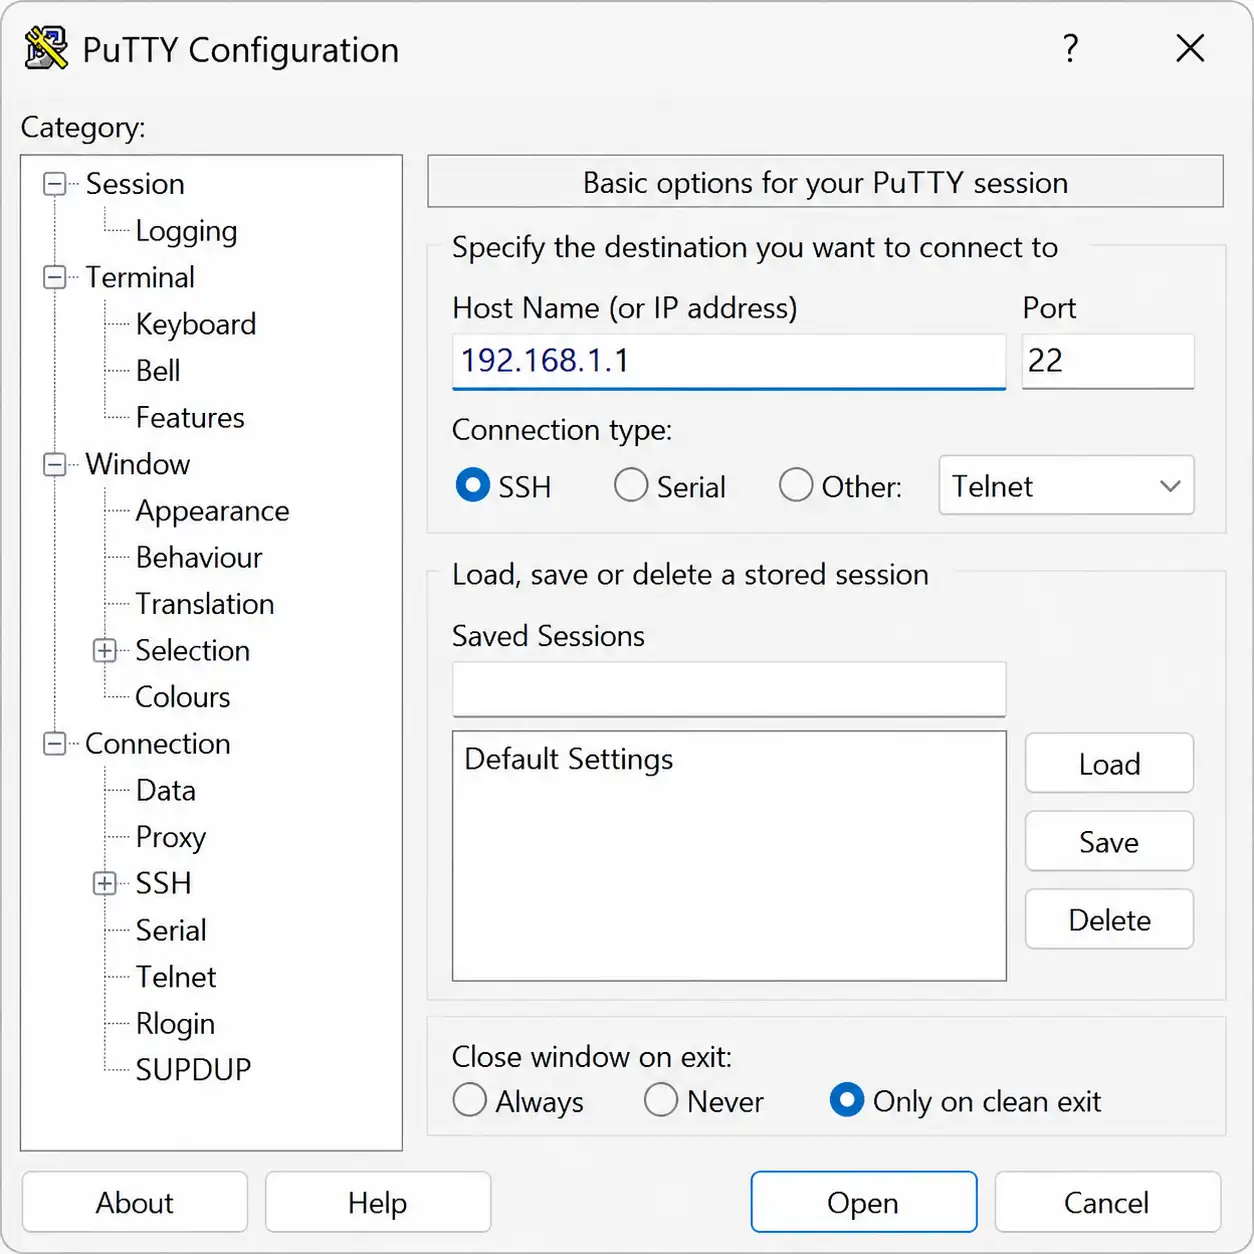Close the PuTTY Configuration dialog
The image size is (1254, 1254).
point(1190,48)
